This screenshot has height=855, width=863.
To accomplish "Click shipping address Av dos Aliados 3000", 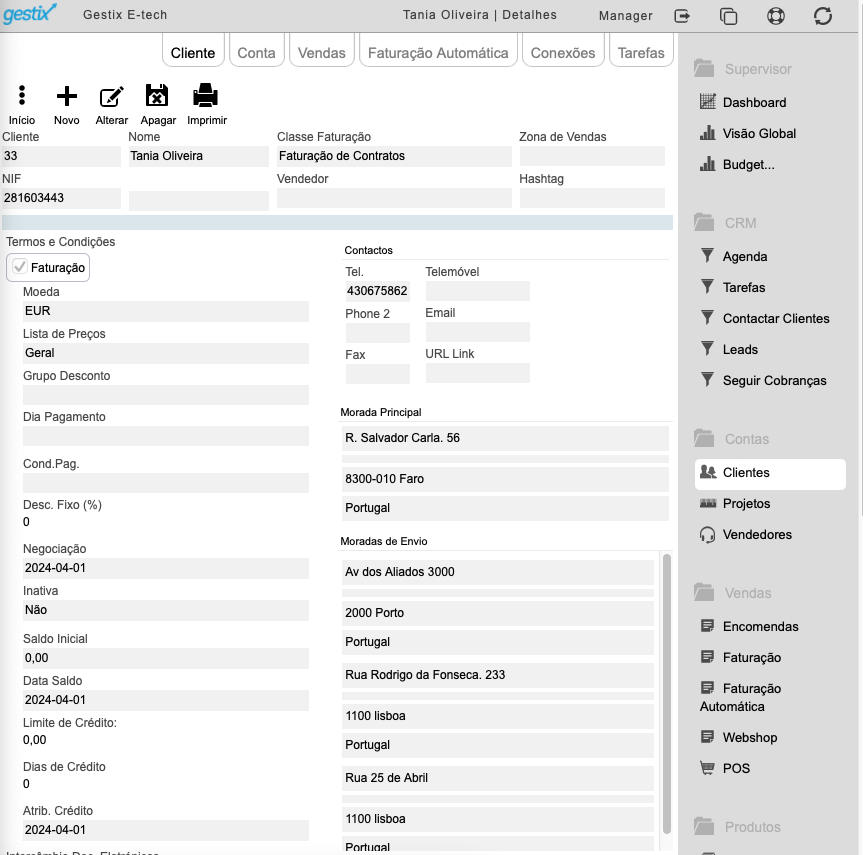I will tap(498, 572).
